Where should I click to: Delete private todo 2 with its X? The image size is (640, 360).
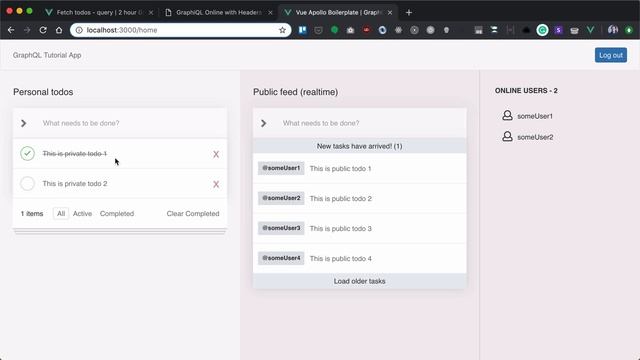point(216,184)
